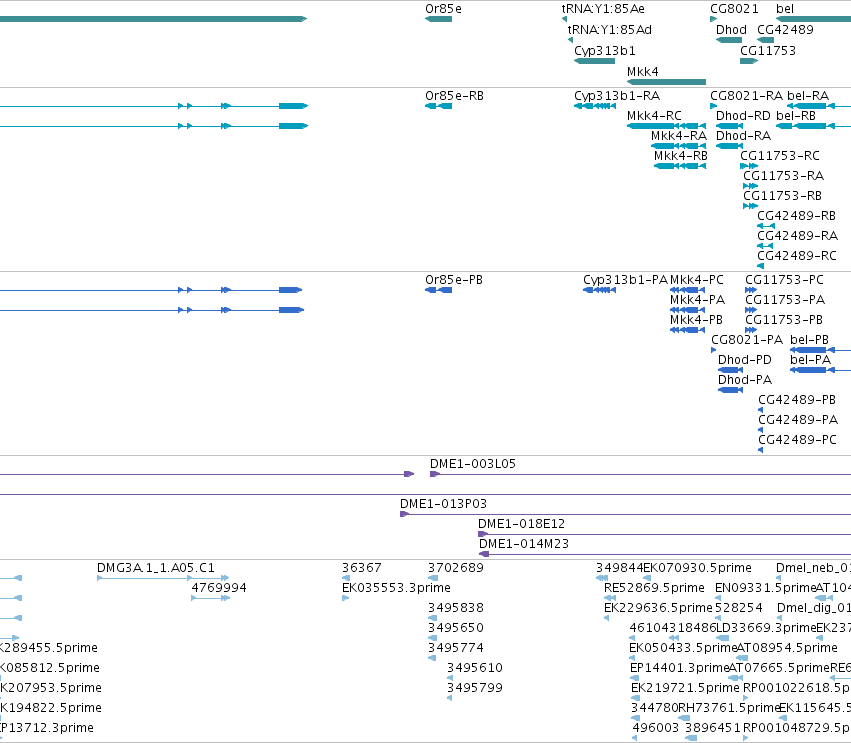Click the DME1-003L05 BAC clone label
851x743 pixels.
coord(473,465)
